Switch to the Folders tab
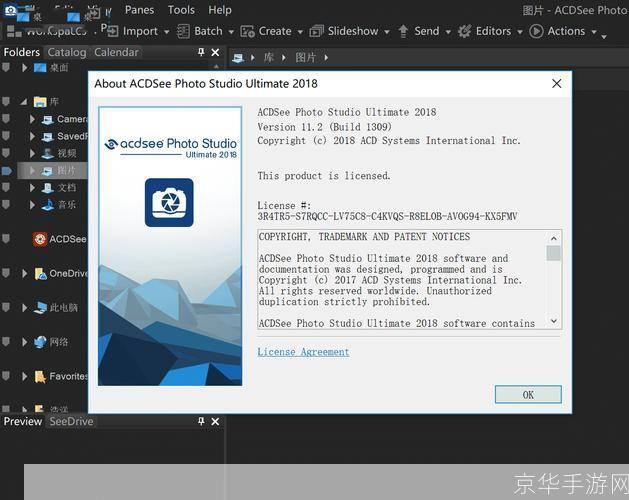 pos(22,52)
